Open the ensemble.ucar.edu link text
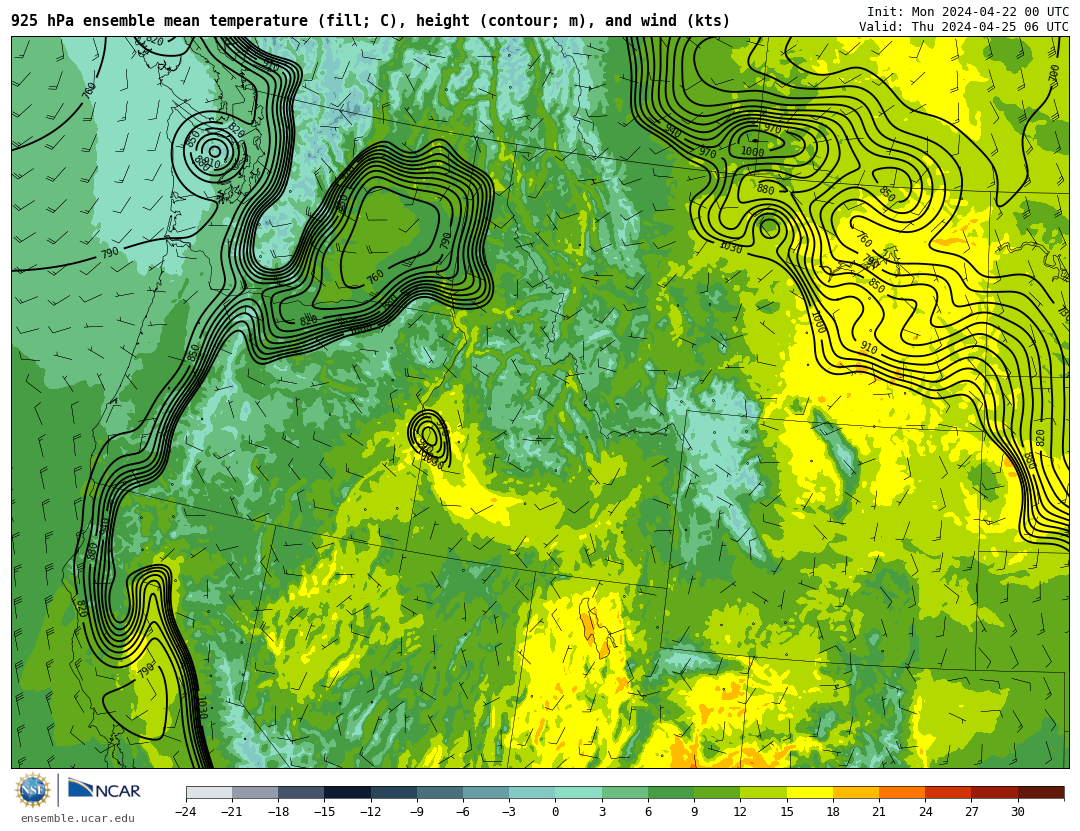Screen dimensions: 1080x831 78,818
